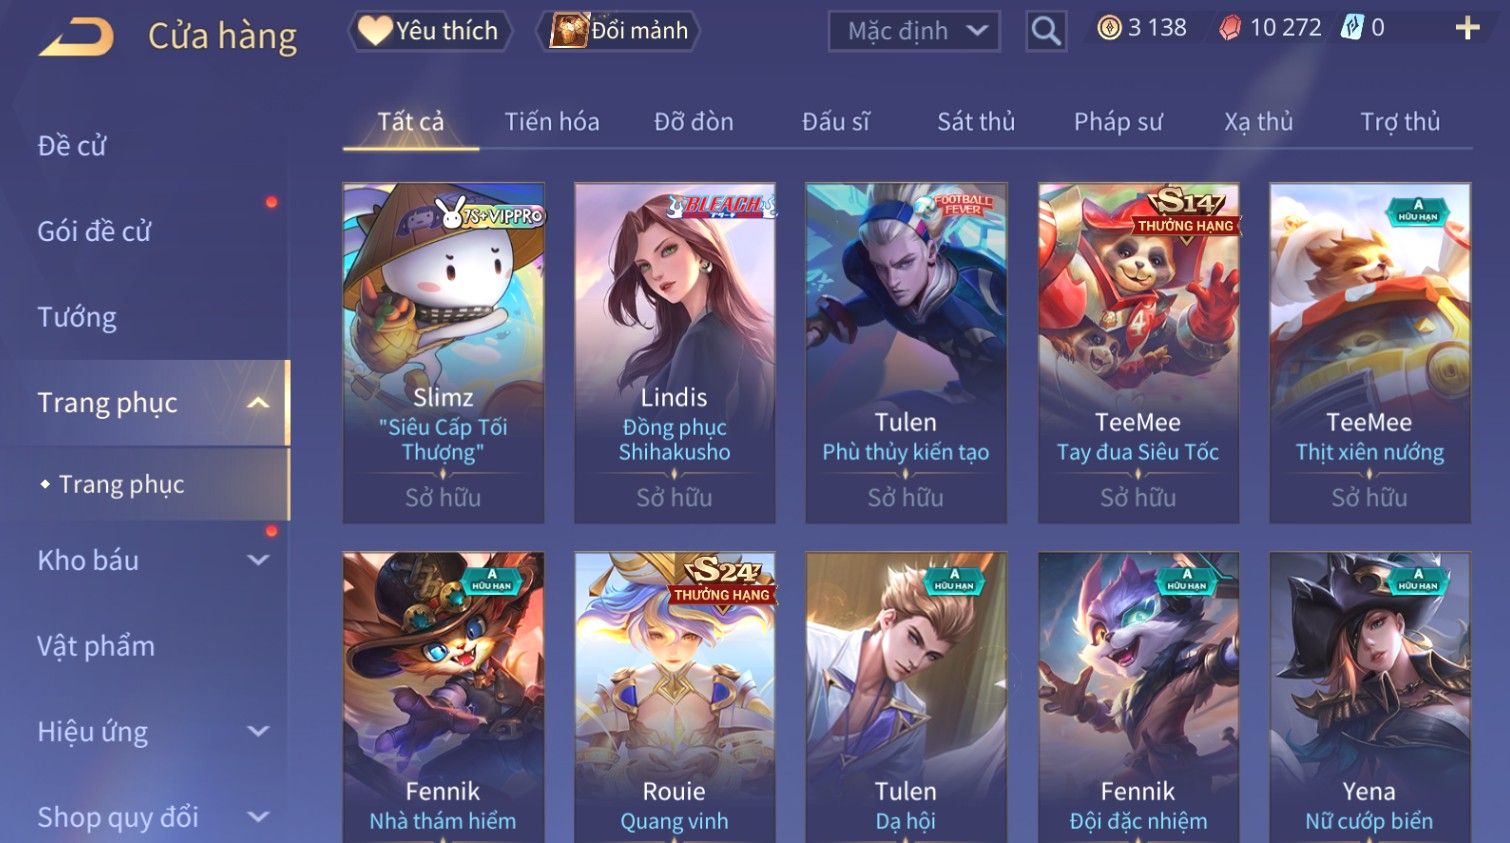This screenshot has width=1510, height=843.
Task: Open the search magnifier icon
Action: tap(1046, 31)
